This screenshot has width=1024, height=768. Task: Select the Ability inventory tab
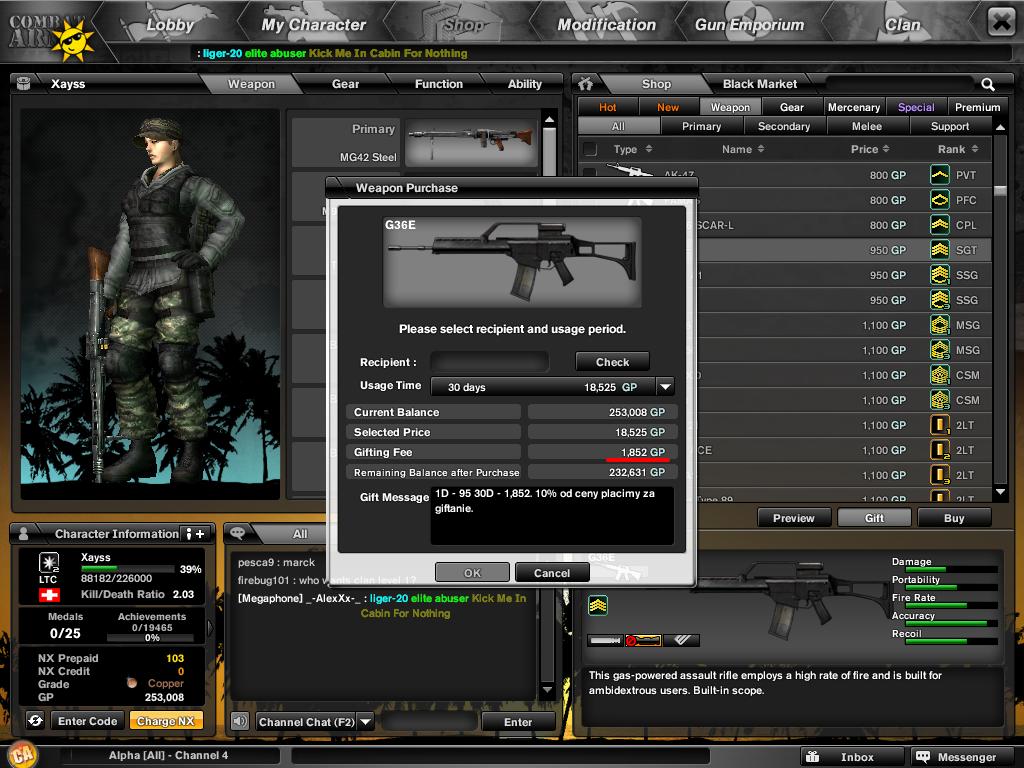[x=525, y=84]
